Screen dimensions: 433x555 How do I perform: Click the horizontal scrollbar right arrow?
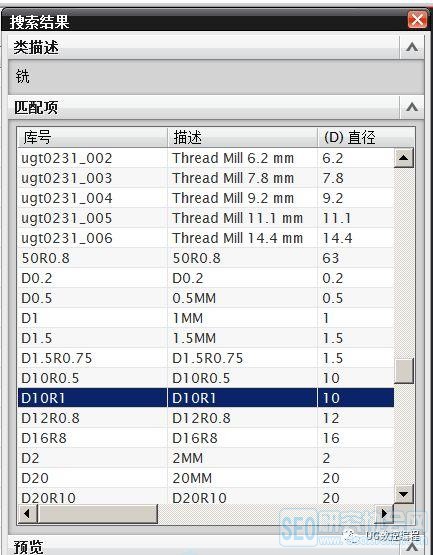coord(384,513)
